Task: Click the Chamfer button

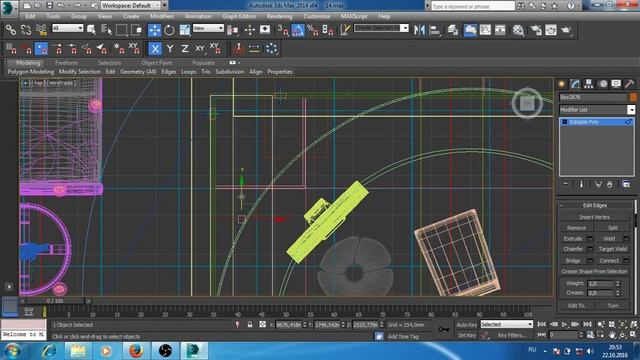Action: [x=573, y=249]
